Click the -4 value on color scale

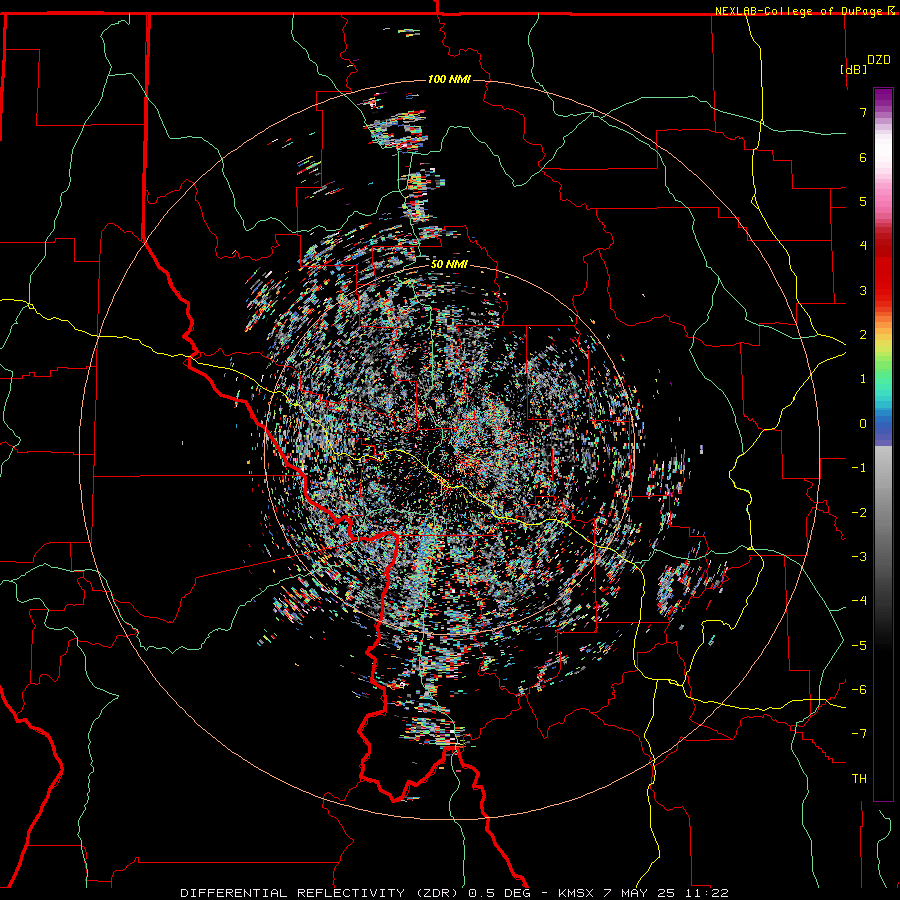pyautogui.click(x=859, y=601)
